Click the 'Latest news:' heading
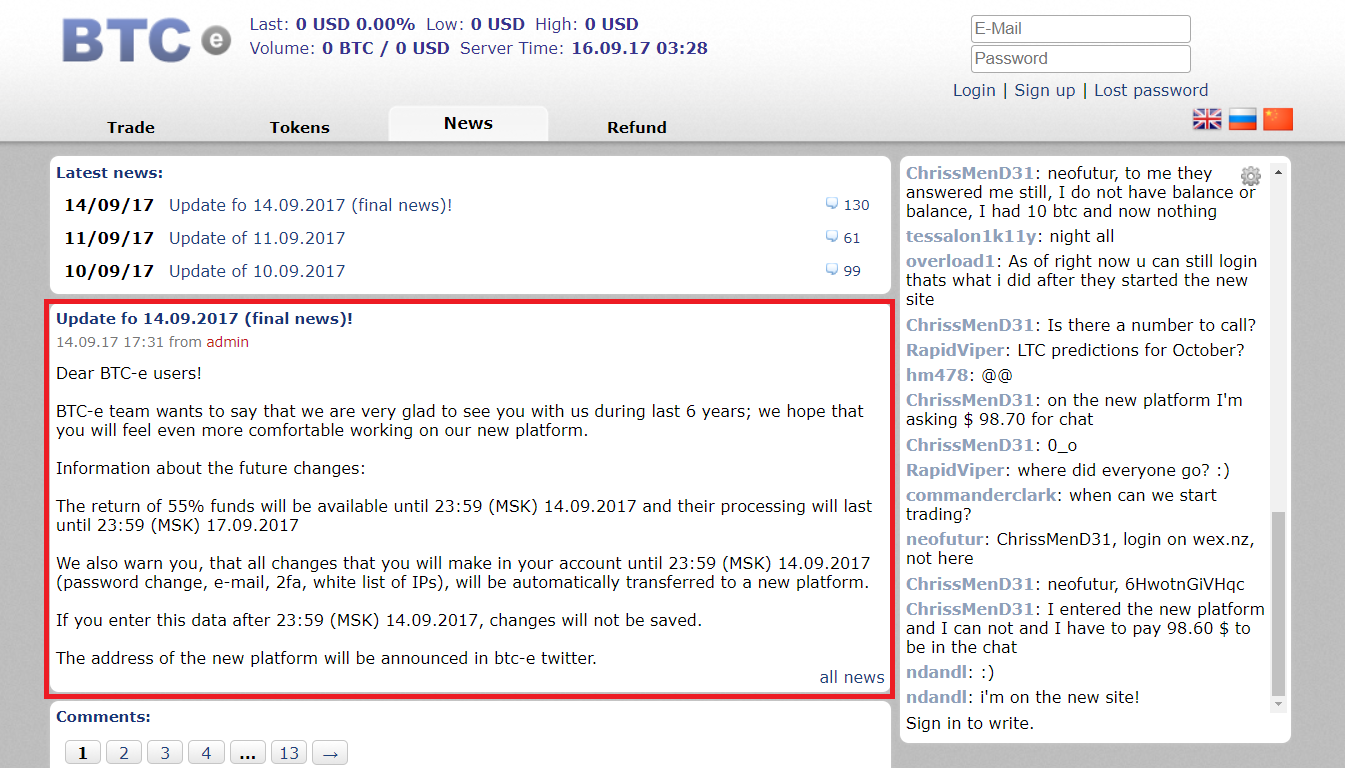This screenshot has height=768, width=1345. (109, 173)
